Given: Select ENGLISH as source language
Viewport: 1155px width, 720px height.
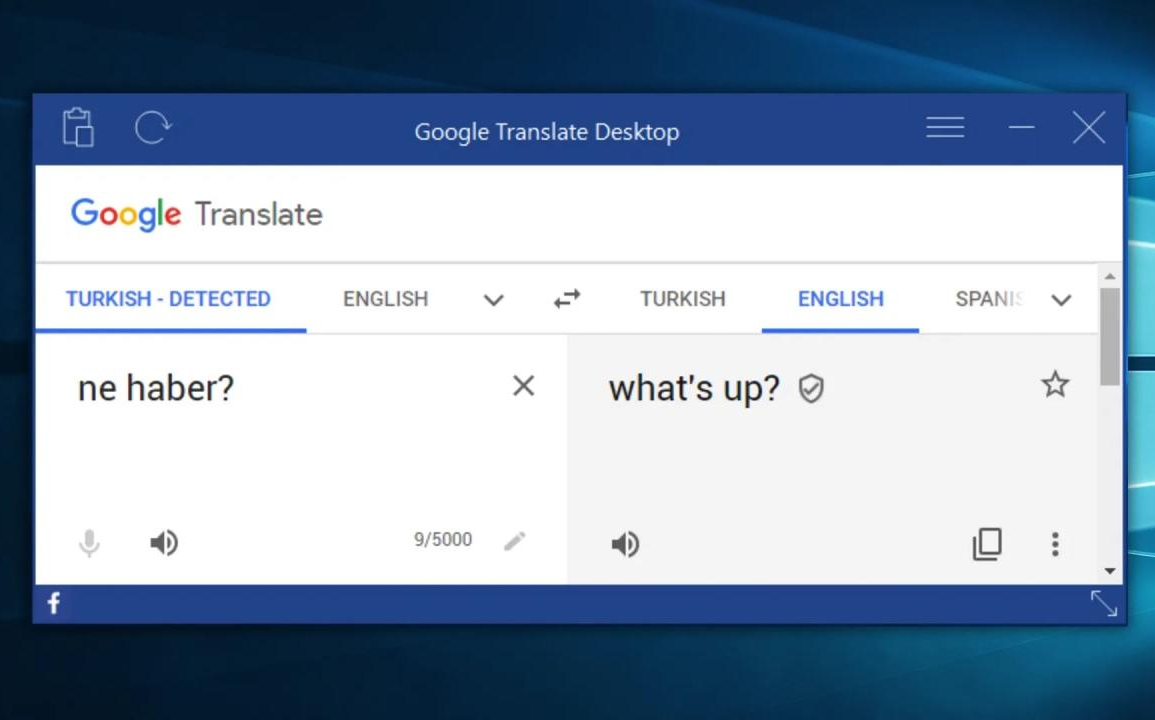Looking at the screenshot, I should coord(385,298).
